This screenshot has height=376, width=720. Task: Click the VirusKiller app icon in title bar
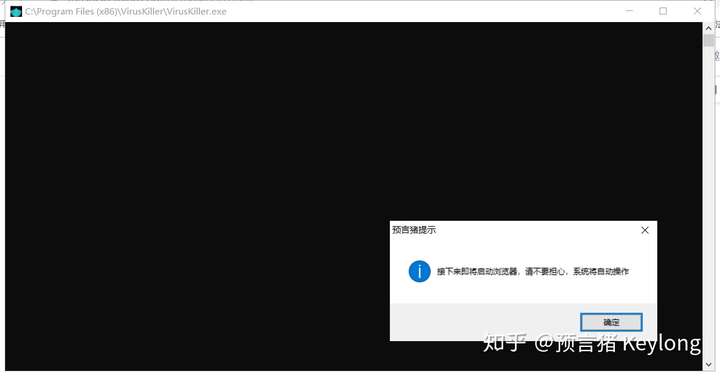(x=16, y=11)
